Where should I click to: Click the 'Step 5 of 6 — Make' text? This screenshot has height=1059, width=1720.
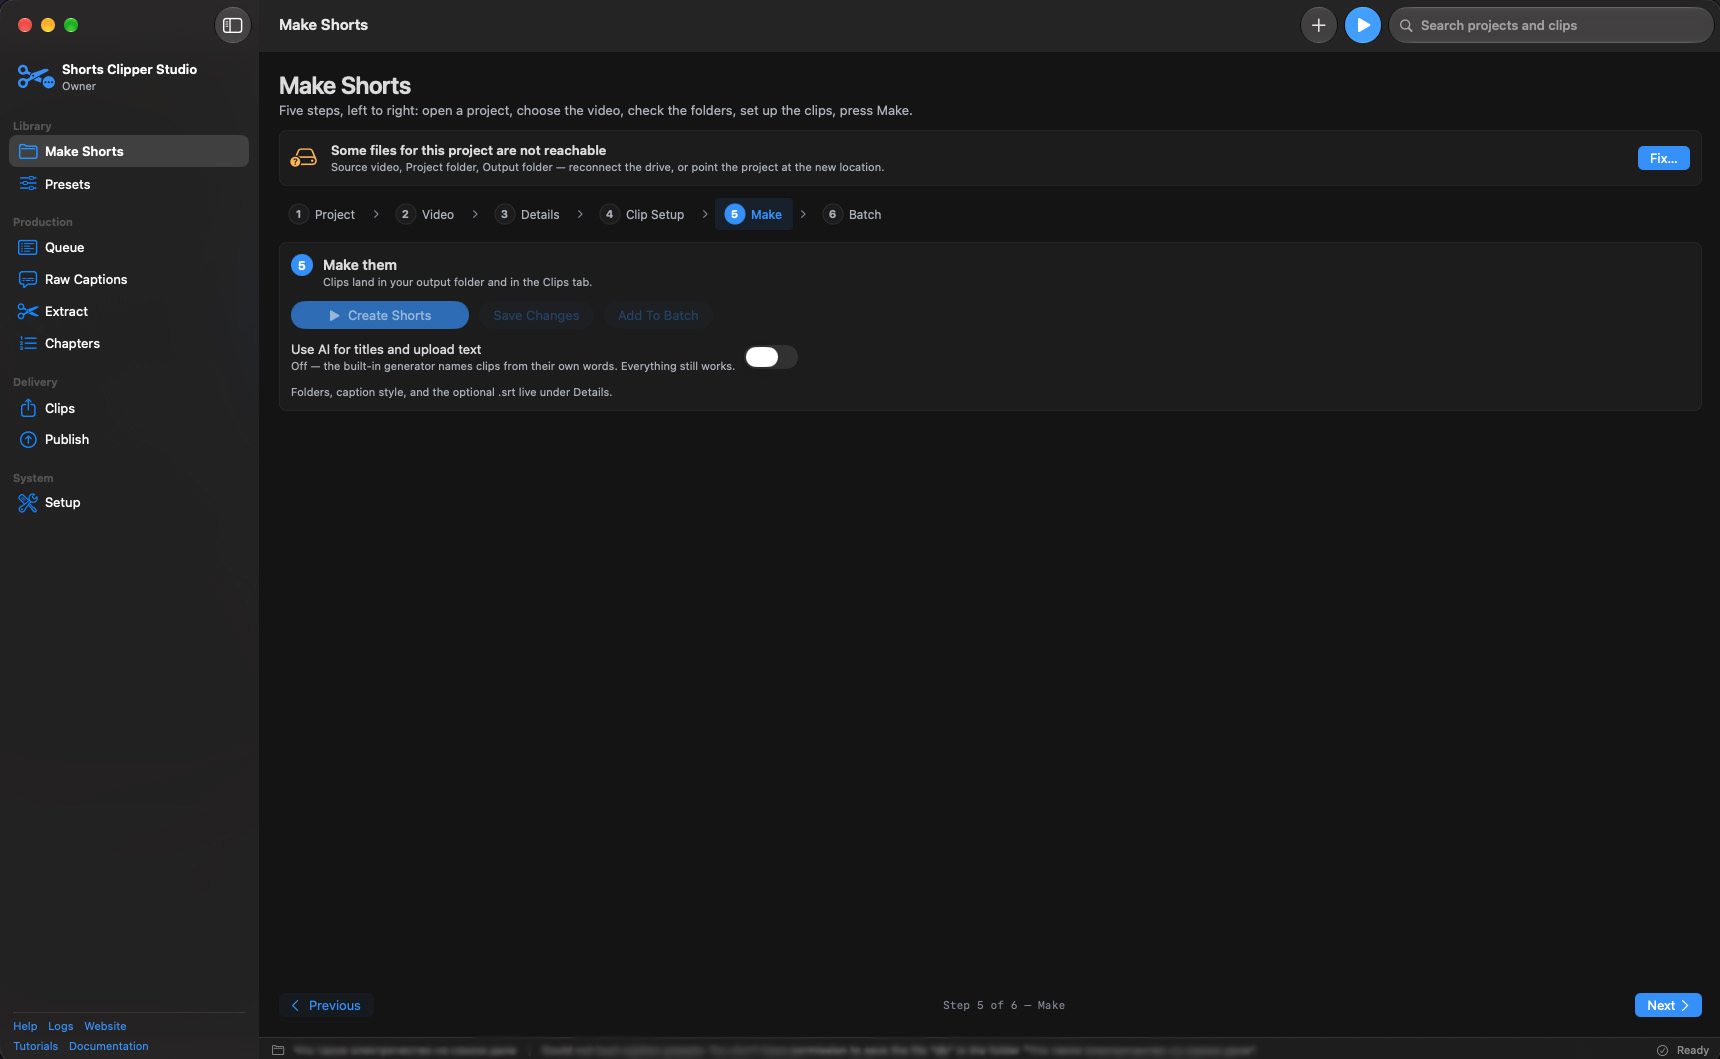(x=1004, y=1005)
